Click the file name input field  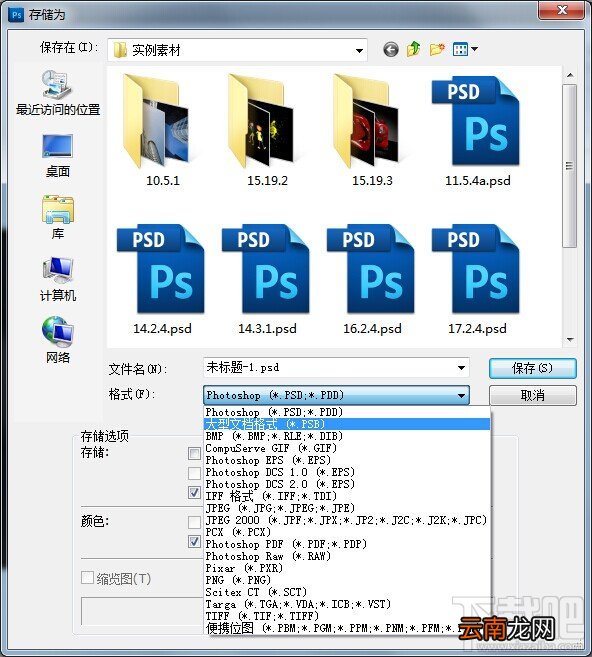pyautogui.click(x=336, y=368)
